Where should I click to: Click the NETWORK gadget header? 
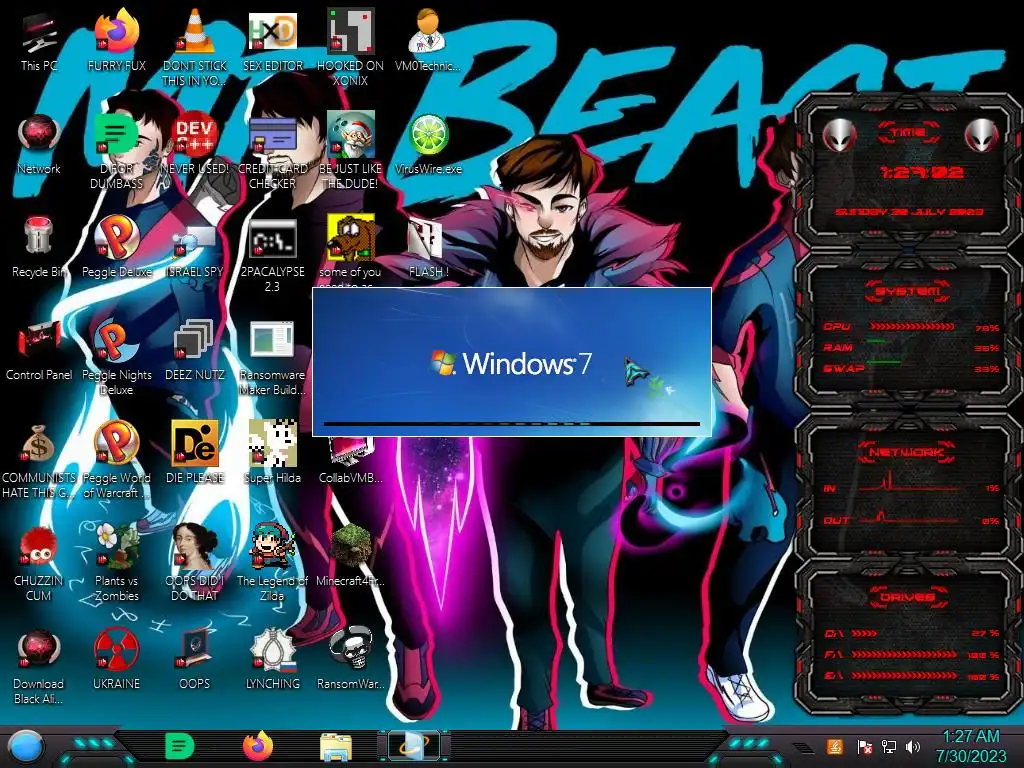pos(906,451)
